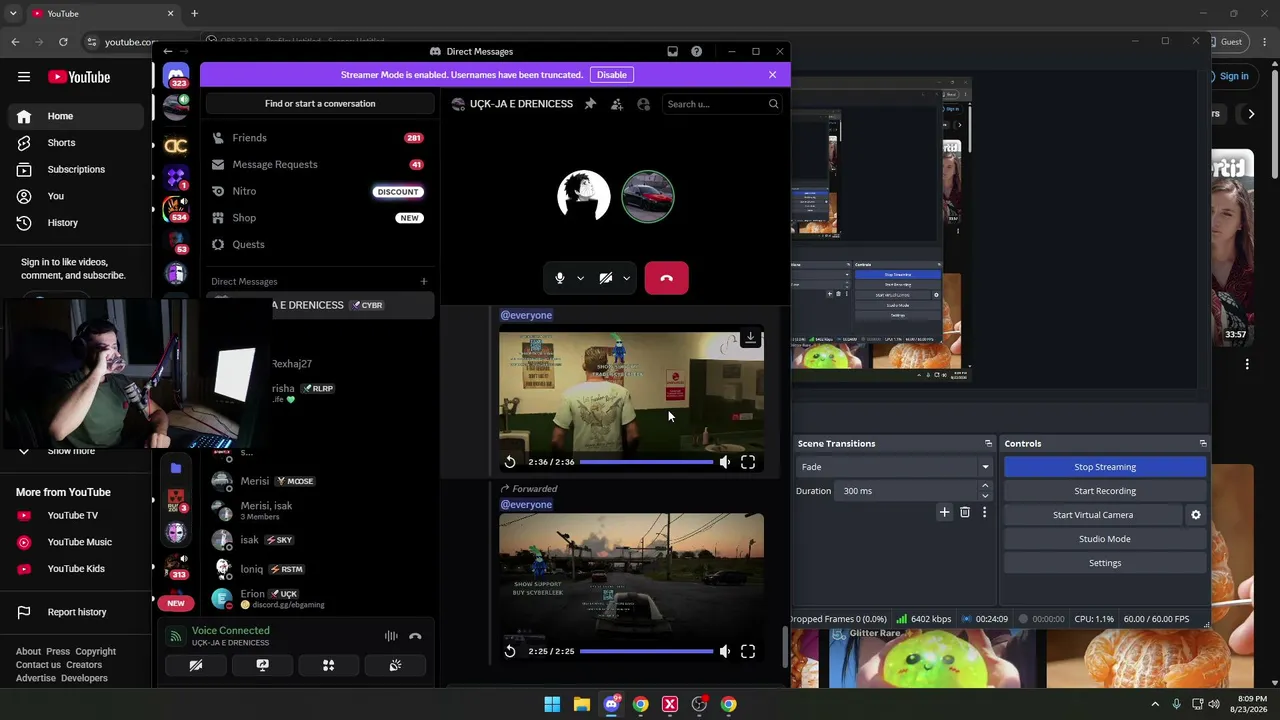This screenshot has height=720, width=1280.
Task: Undock the Scene Transitions panel in OBS
Action: pyautogui.click(x=988, y=443)
